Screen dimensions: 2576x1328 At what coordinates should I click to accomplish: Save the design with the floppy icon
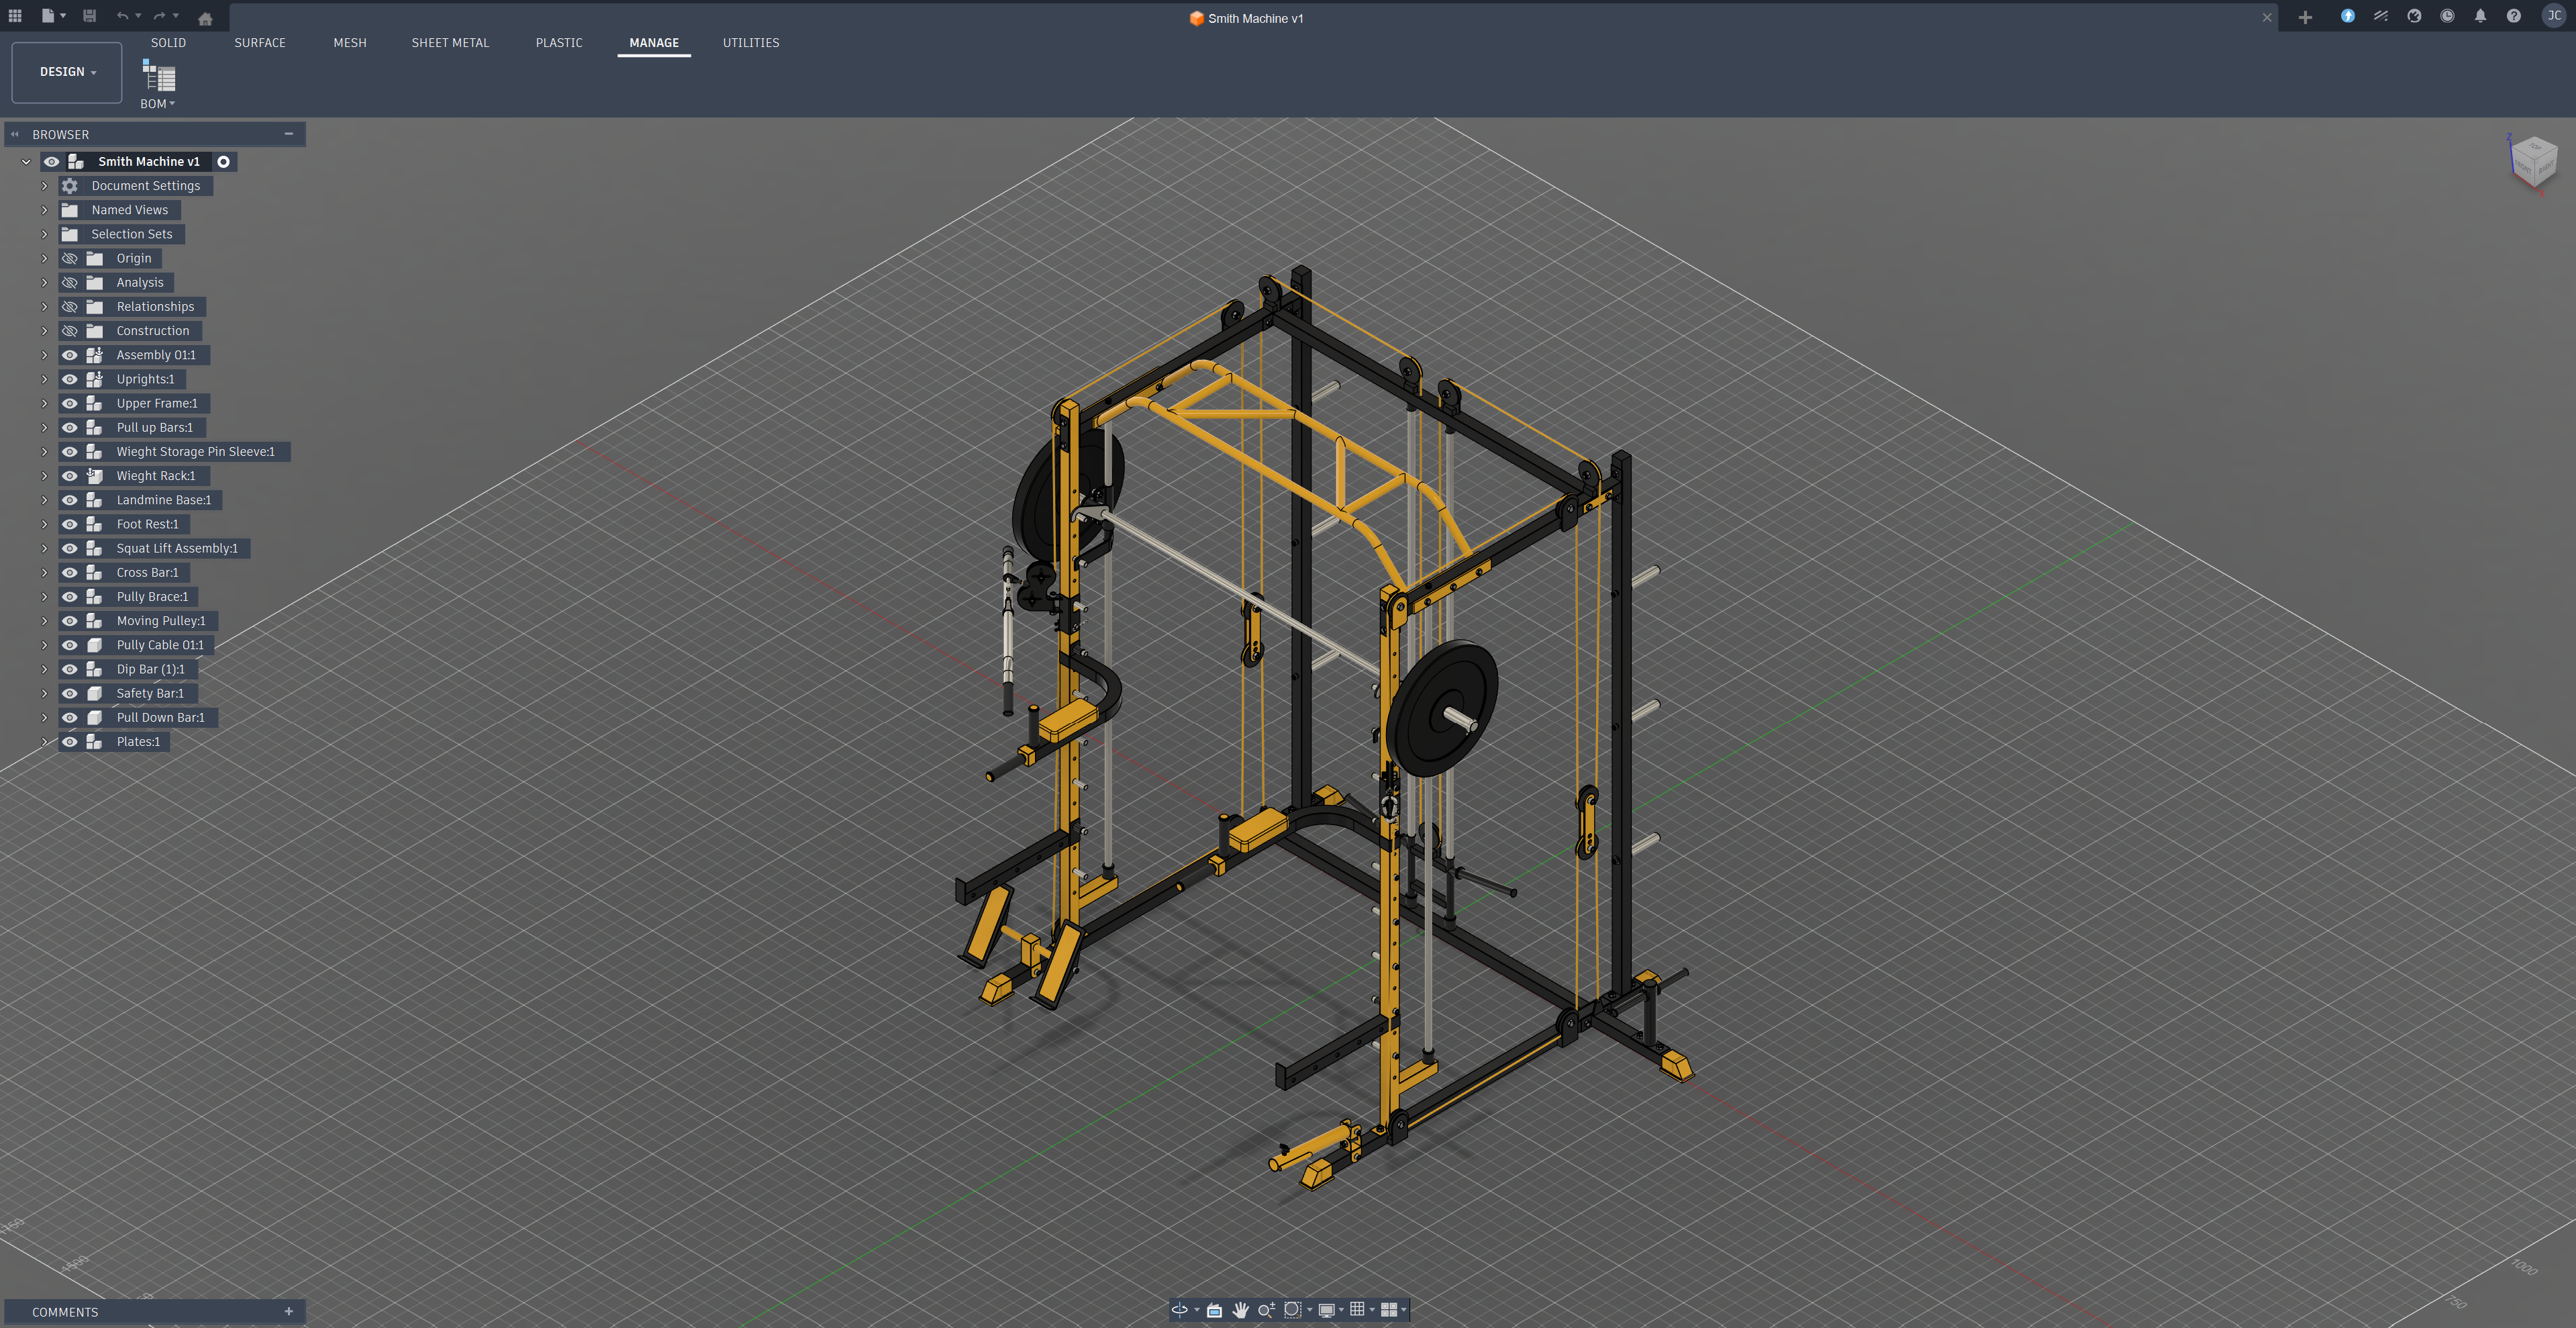89,16
